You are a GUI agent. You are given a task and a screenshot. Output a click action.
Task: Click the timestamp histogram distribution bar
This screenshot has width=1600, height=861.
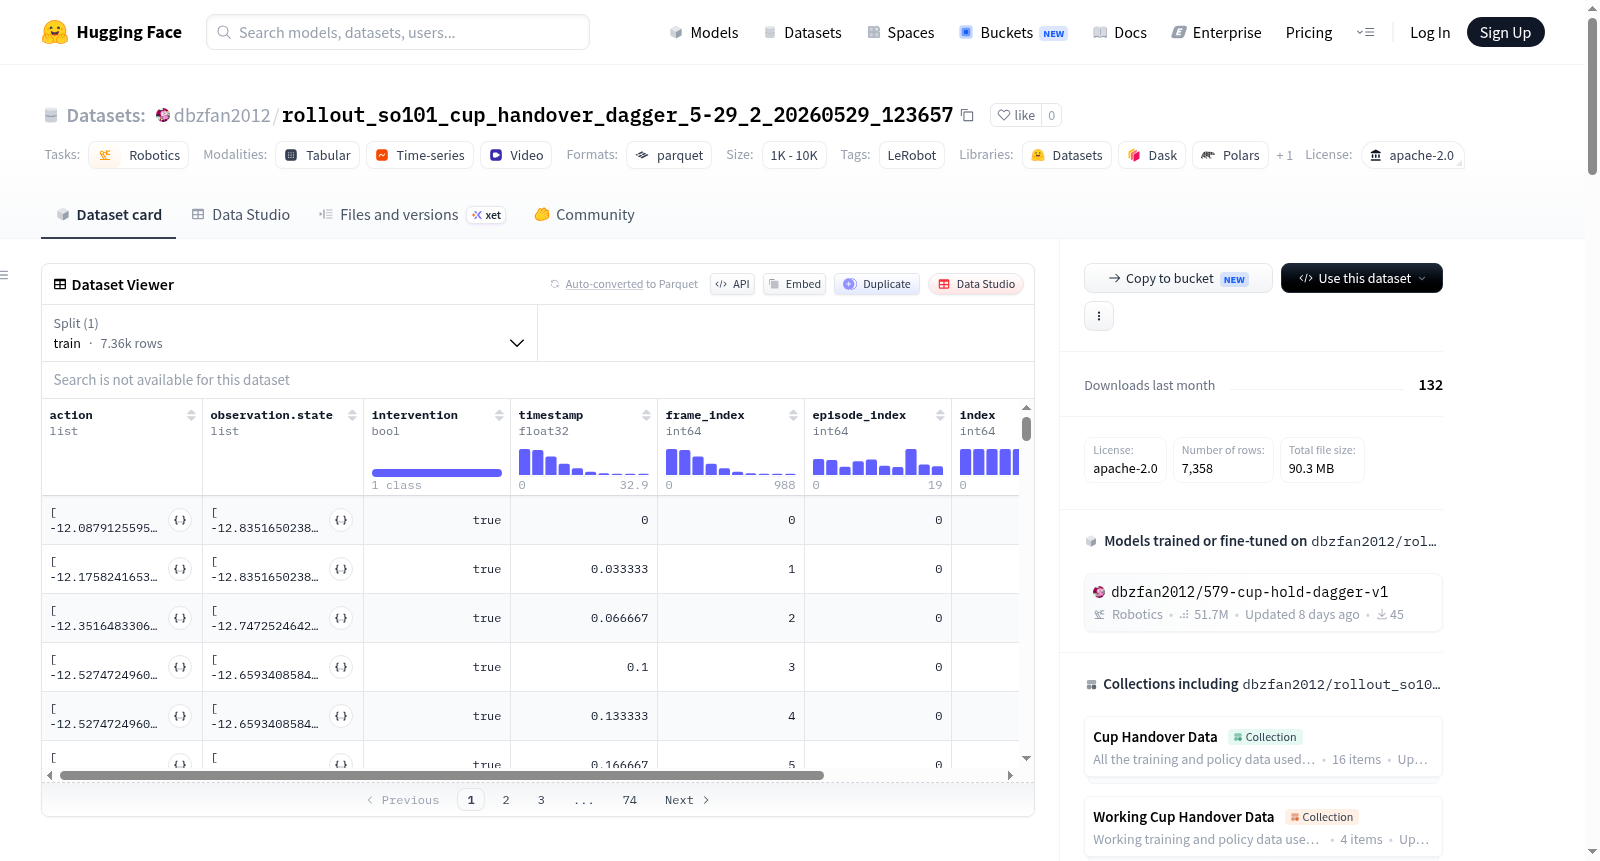click(x=583, y=462)
